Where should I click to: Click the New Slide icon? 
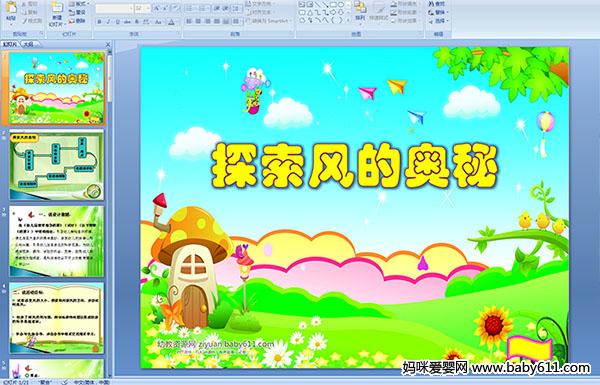tap(57, 11)
